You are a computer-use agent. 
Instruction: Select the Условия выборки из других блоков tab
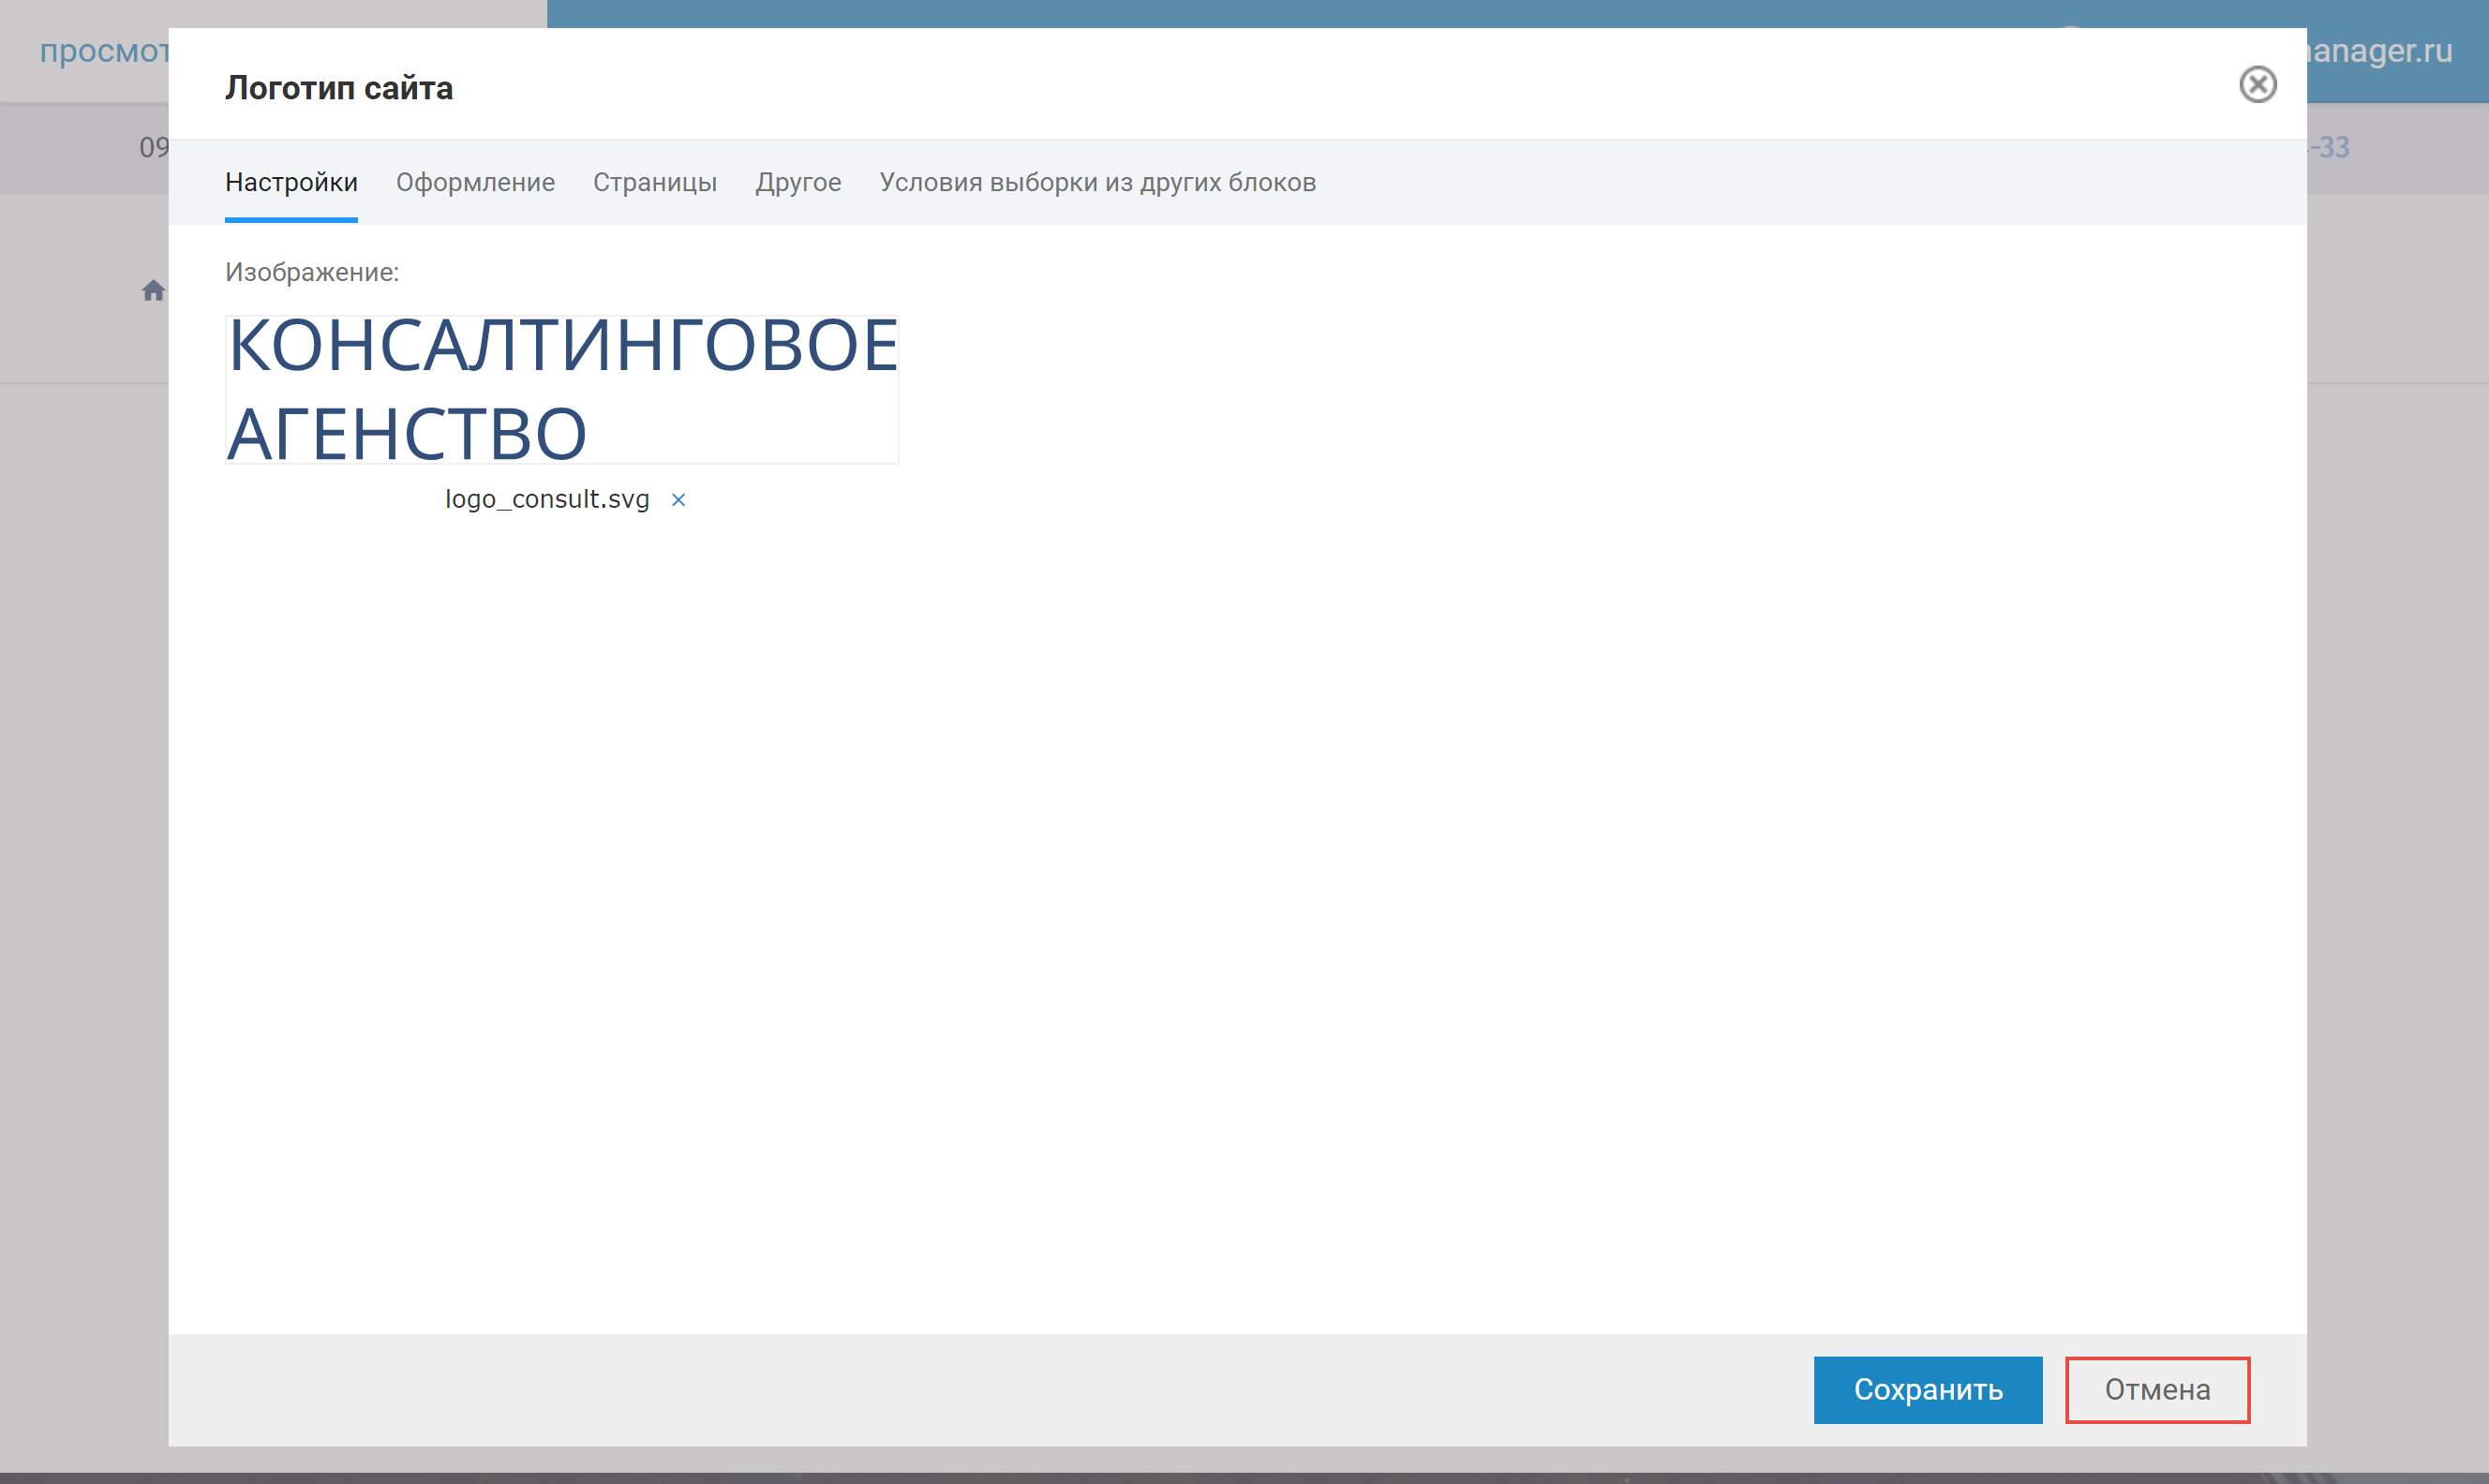click(x=1096, y=182)
